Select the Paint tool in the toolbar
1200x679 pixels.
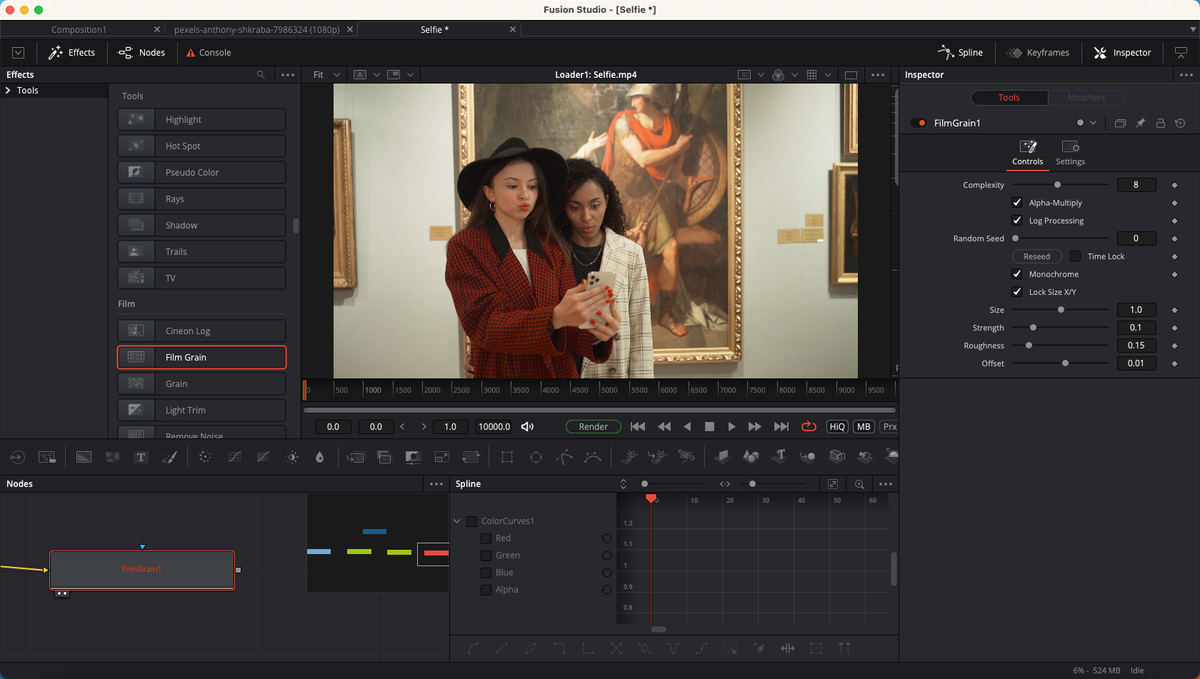(169, 457)
